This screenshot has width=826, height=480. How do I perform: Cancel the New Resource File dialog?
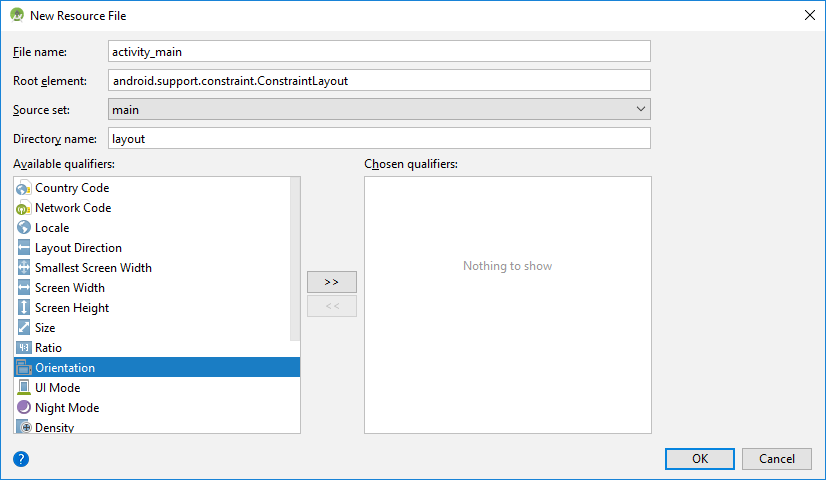pos(776,459)
